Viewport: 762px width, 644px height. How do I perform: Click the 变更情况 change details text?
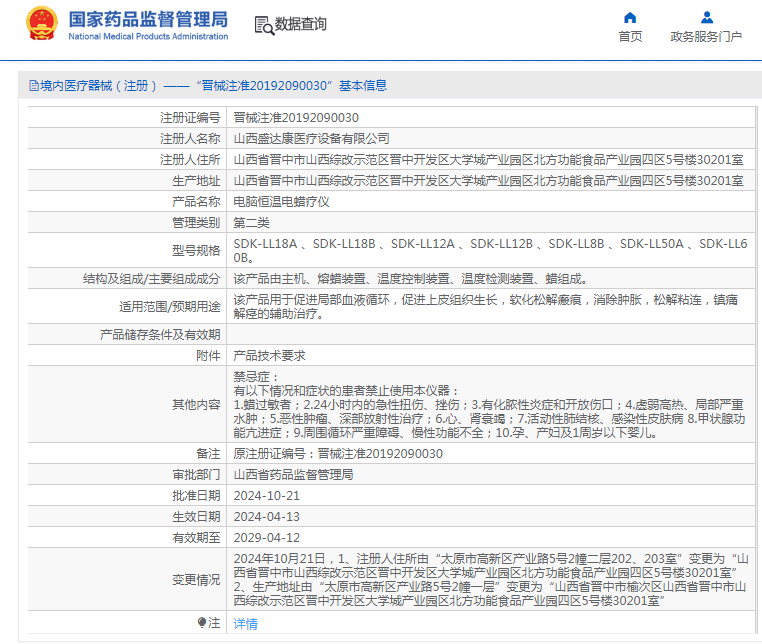pyautogui.click(x=491, y=579)
